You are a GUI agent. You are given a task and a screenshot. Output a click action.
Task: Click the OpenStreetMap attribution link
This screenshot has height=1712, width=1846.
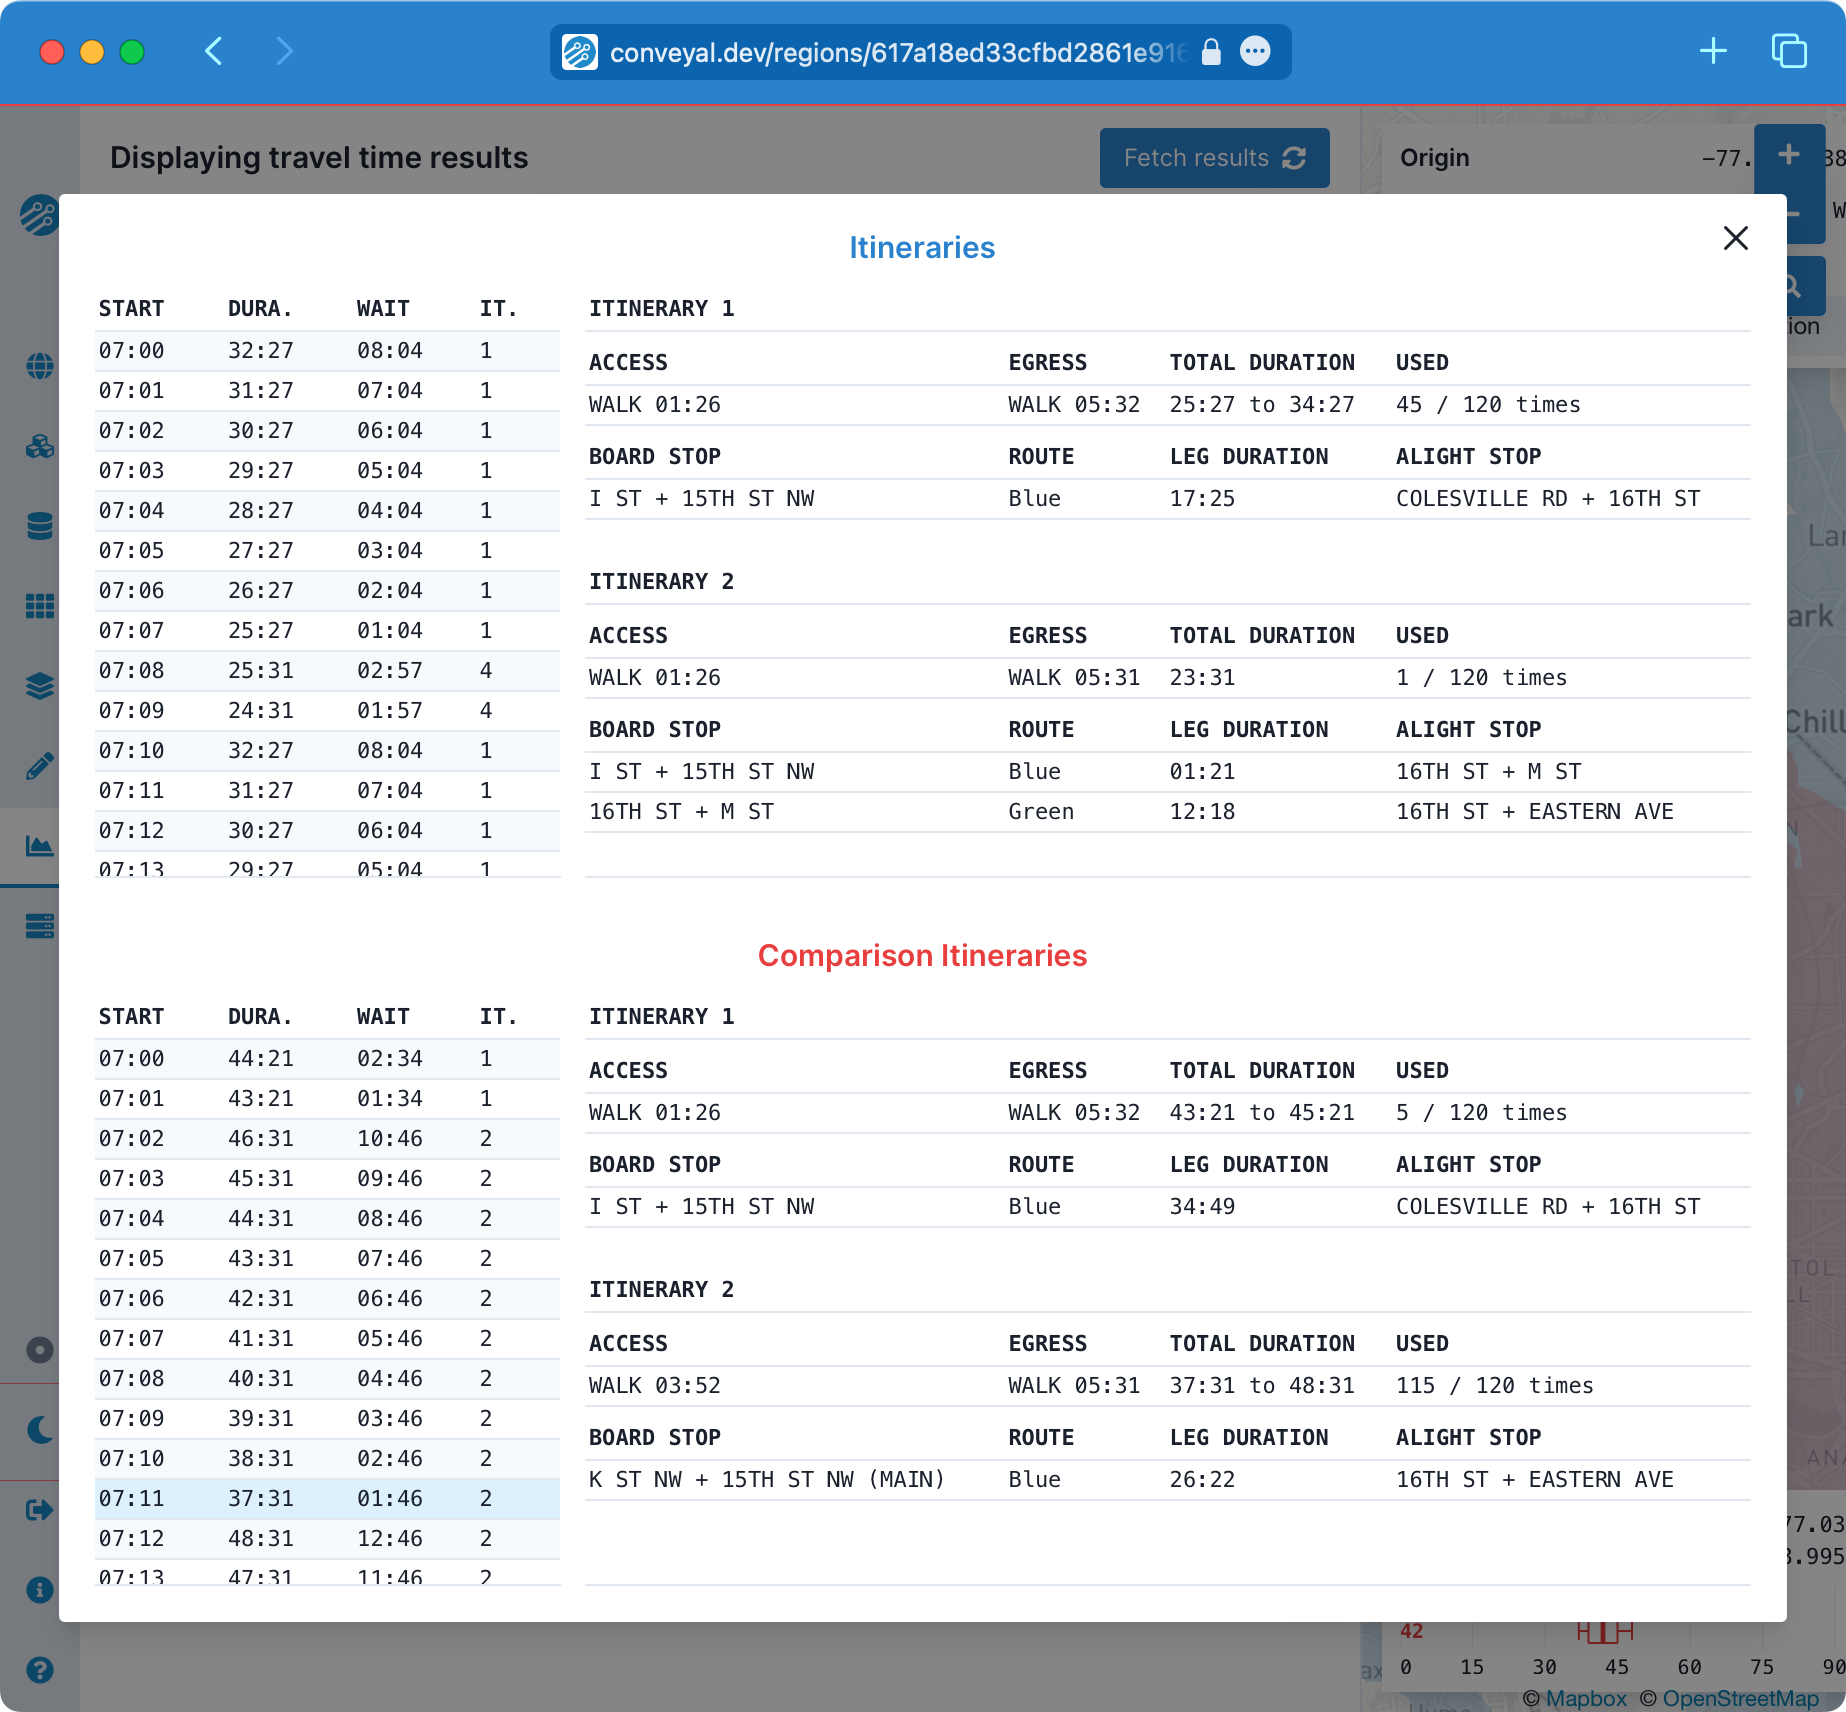click(x=1740, y=1698)
